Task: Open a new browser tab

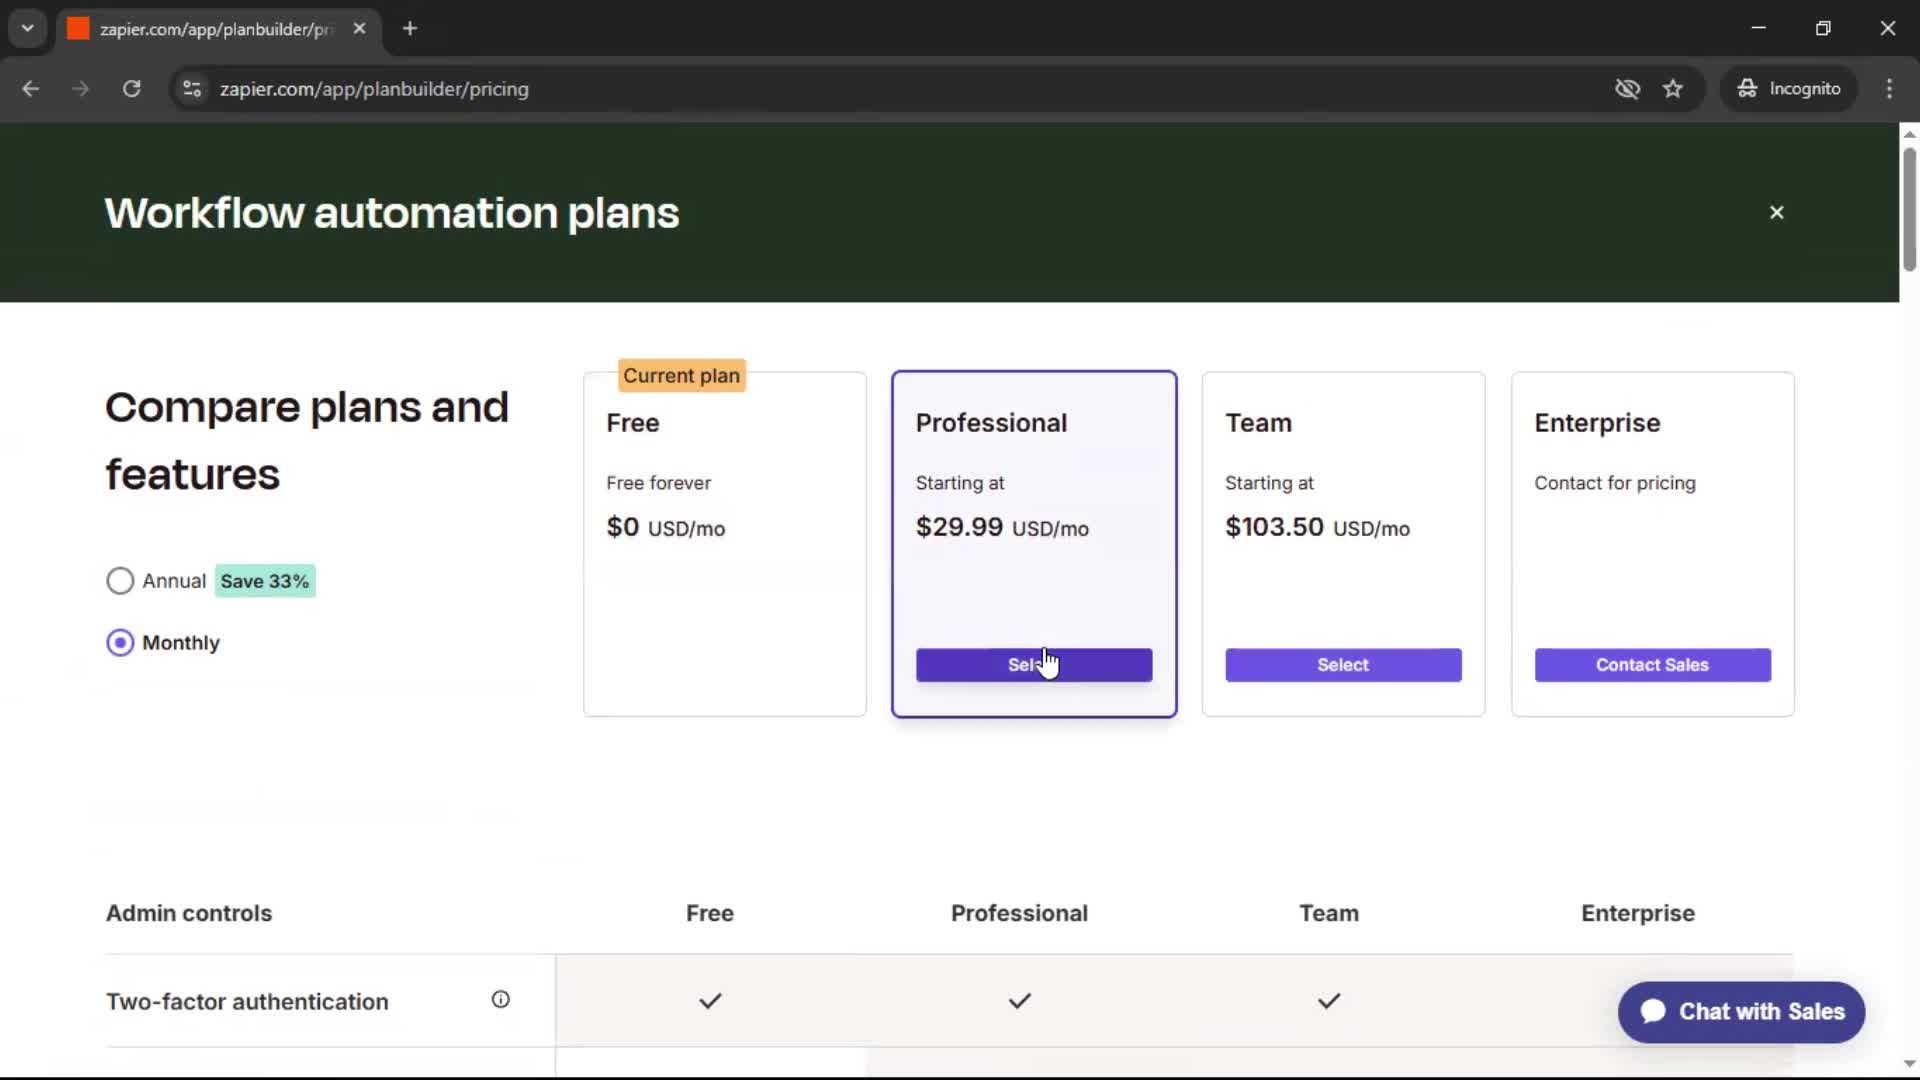Action: tap(409, 29)
